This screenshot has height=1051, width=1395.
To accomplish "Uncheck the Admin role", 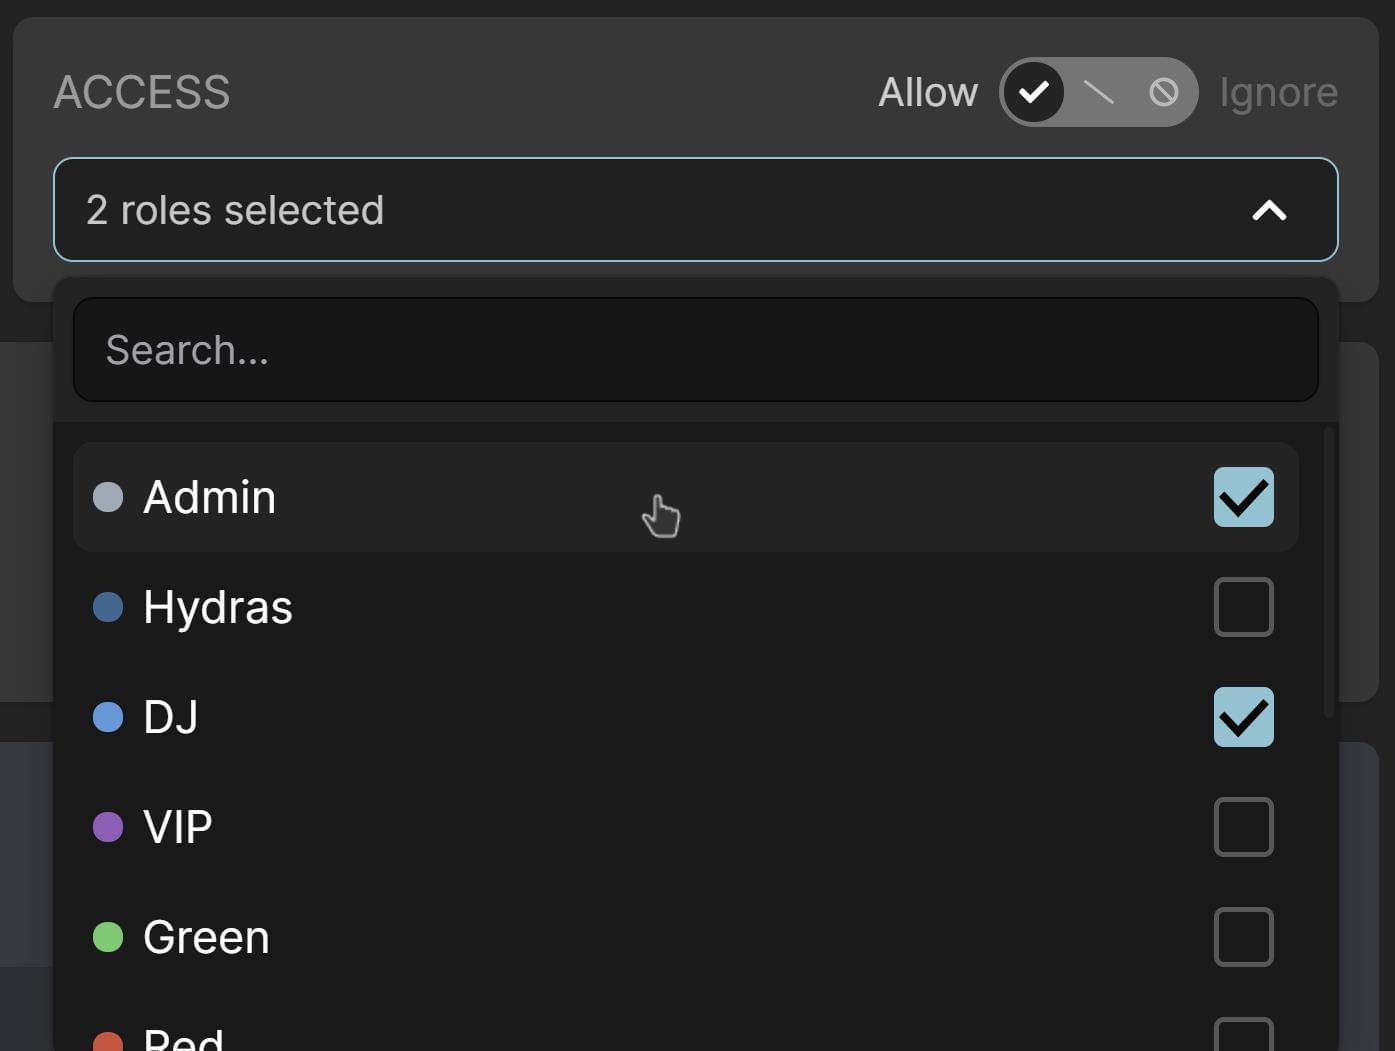I will (1243, 497).
